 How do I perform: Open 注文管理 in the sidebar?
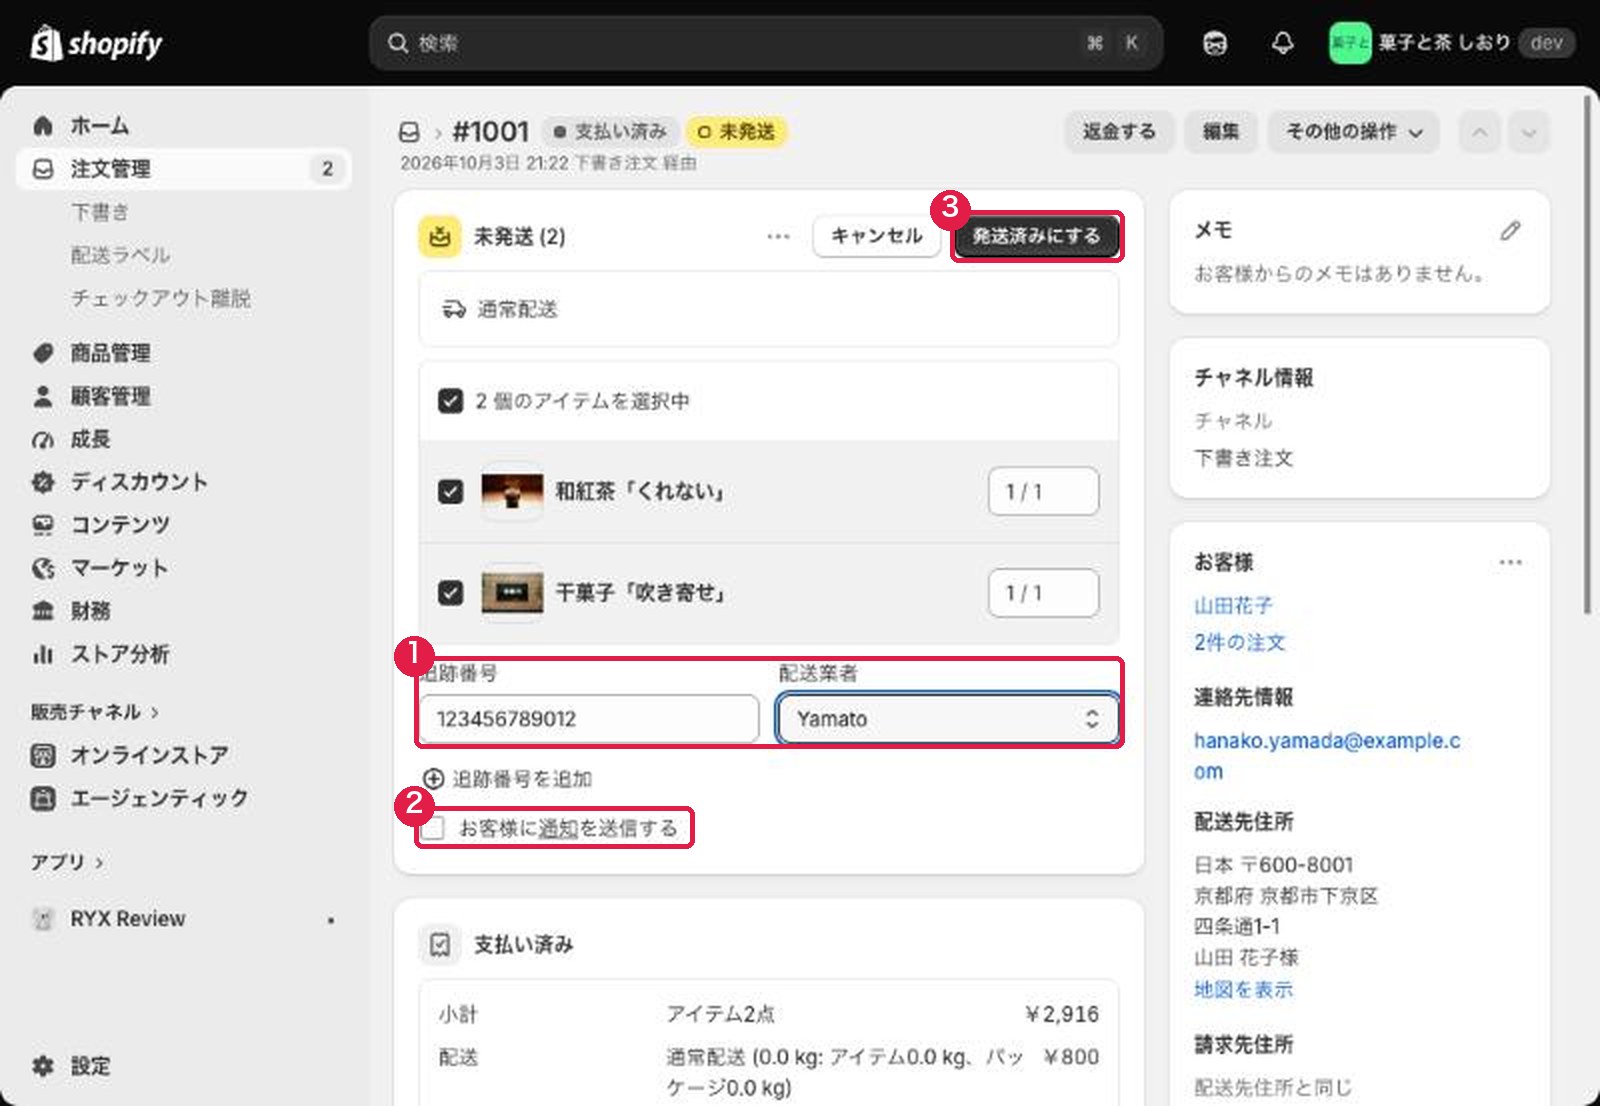click(184, 169)
